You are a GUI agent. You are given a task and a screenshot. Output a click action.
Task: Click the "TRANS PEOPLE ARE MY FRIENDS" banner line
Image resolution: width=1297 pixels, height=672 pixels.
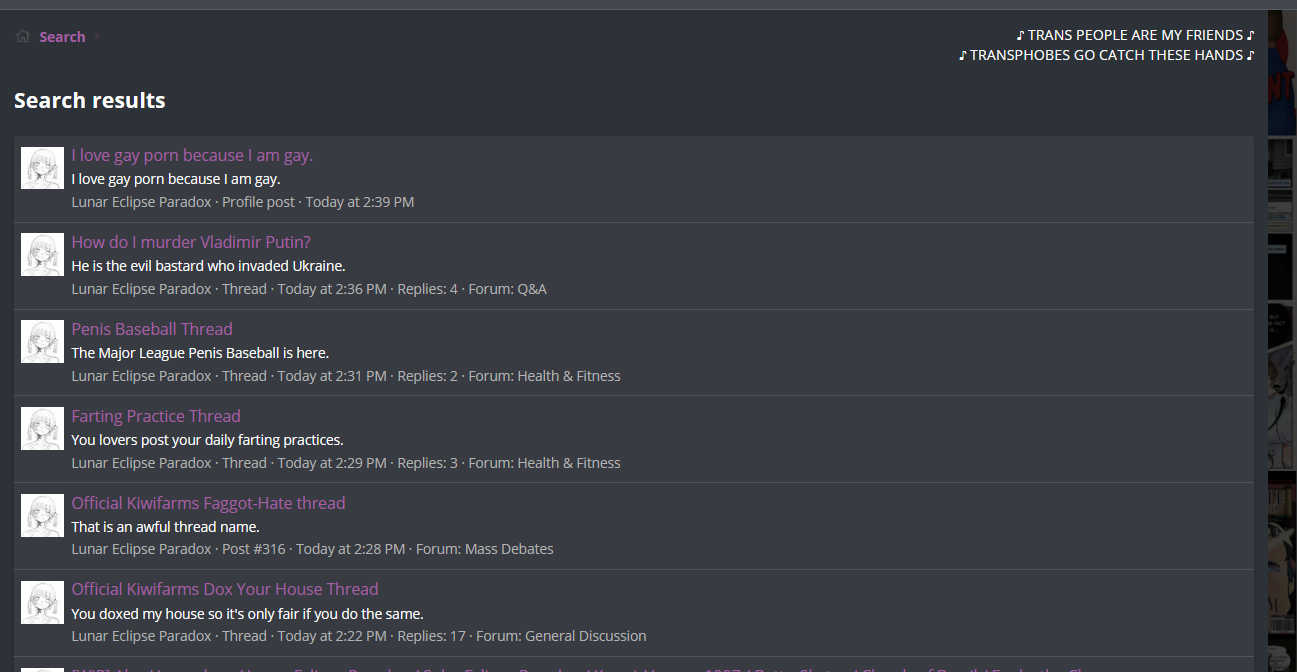[x=1135, y=35]
